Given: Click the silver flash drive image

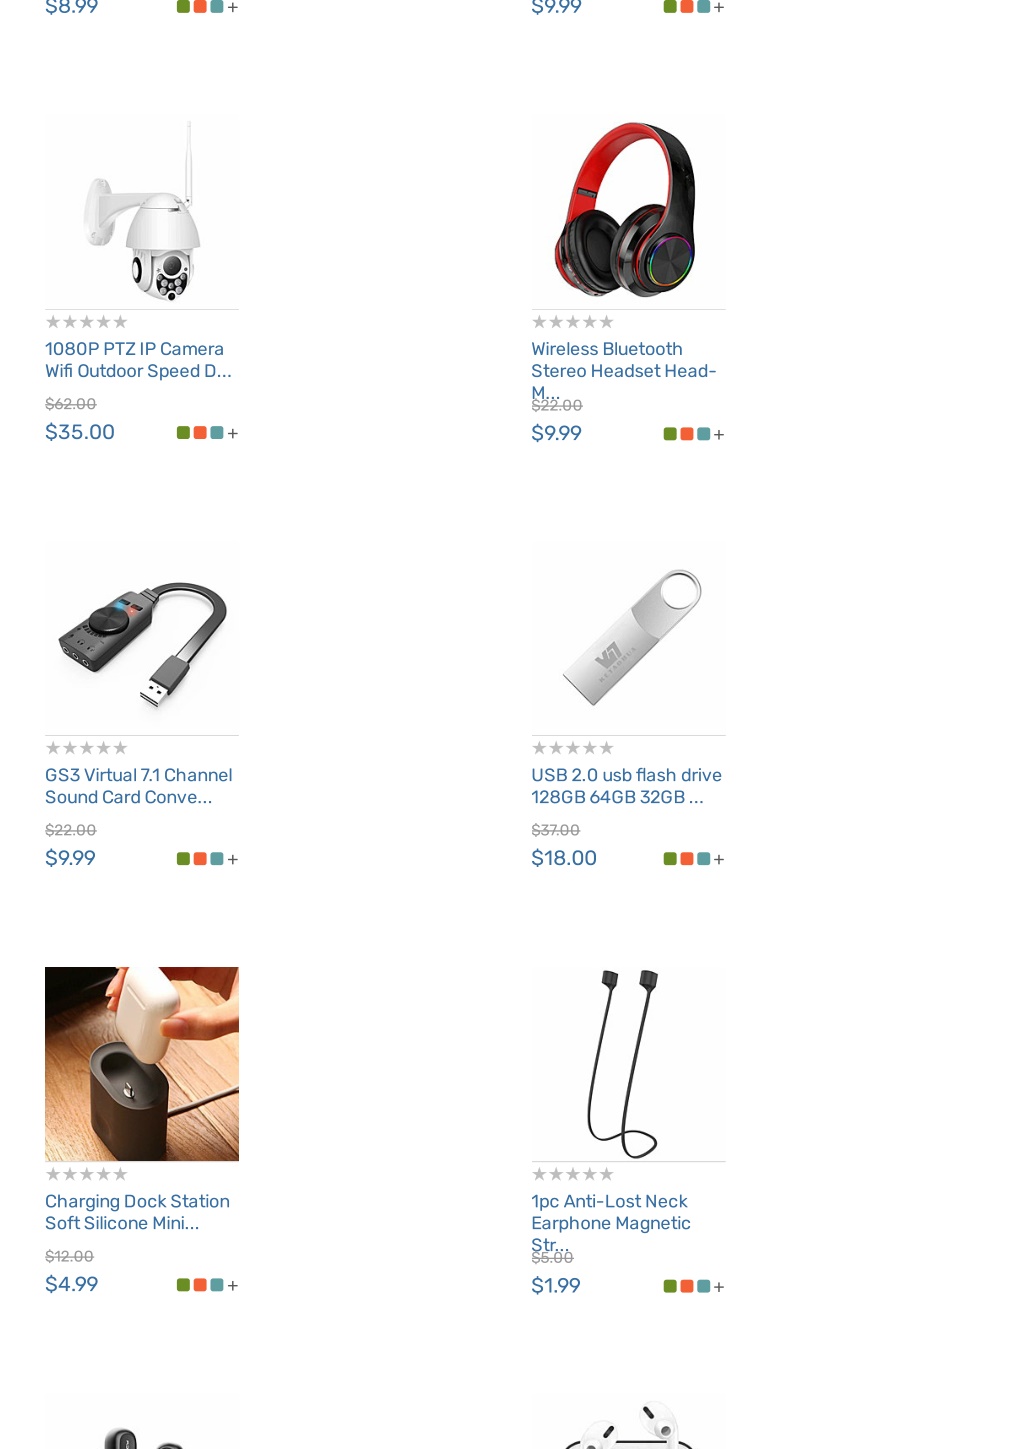Looking at the screenshot, I should coord(628,638).
